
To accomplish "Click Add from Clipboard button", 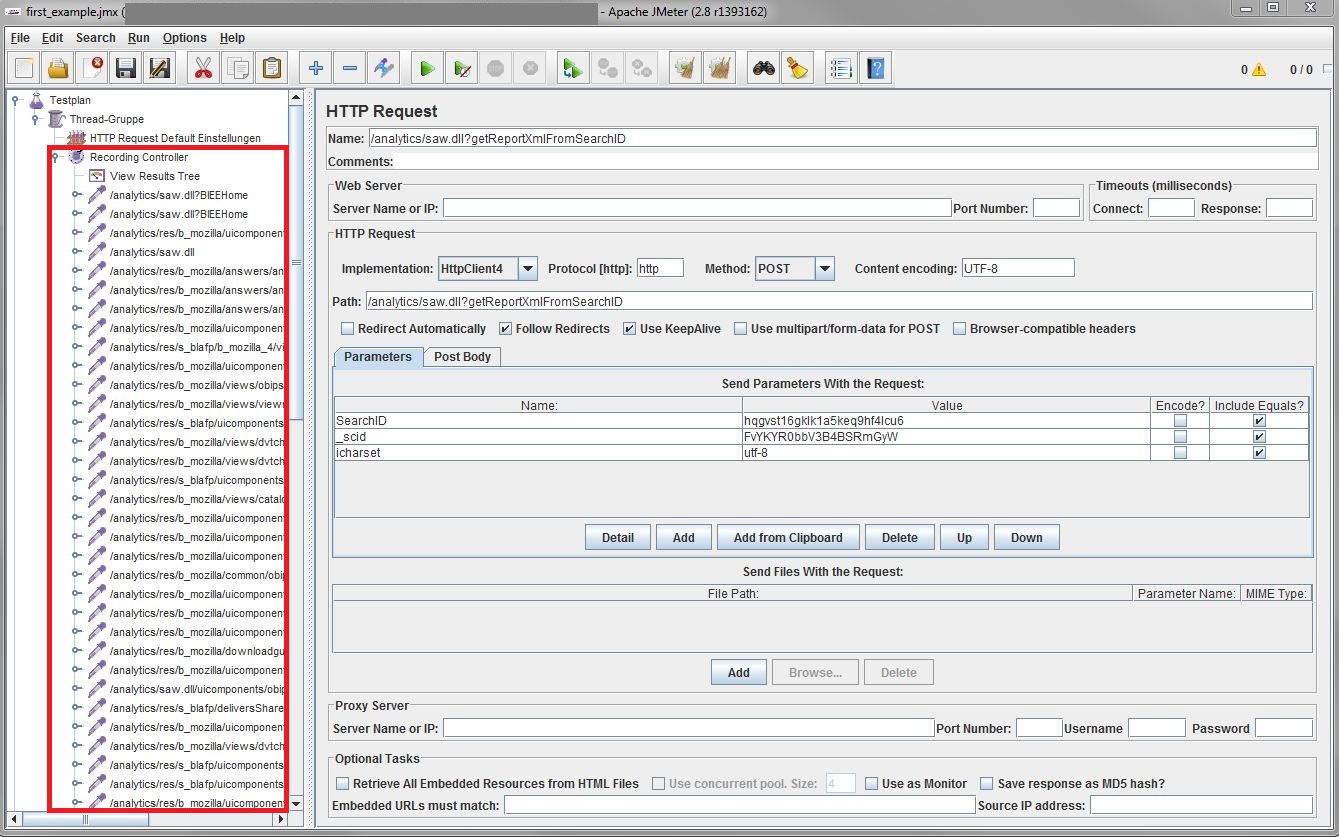I will click(788, 537).
